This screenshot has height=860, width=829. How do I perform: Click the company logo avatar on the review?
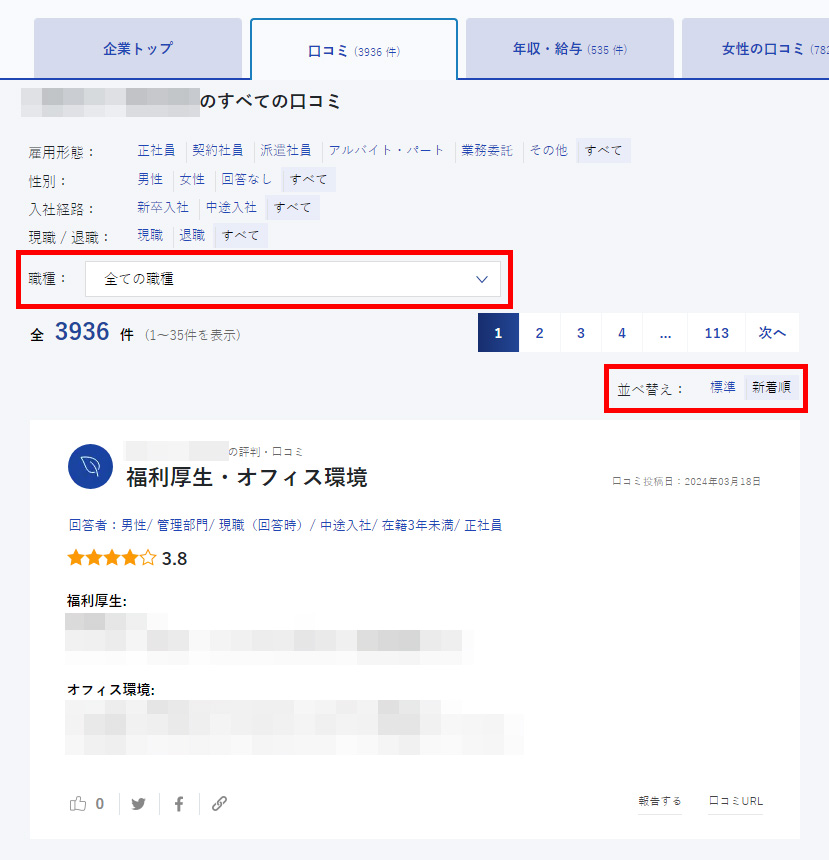pos(90,467)
